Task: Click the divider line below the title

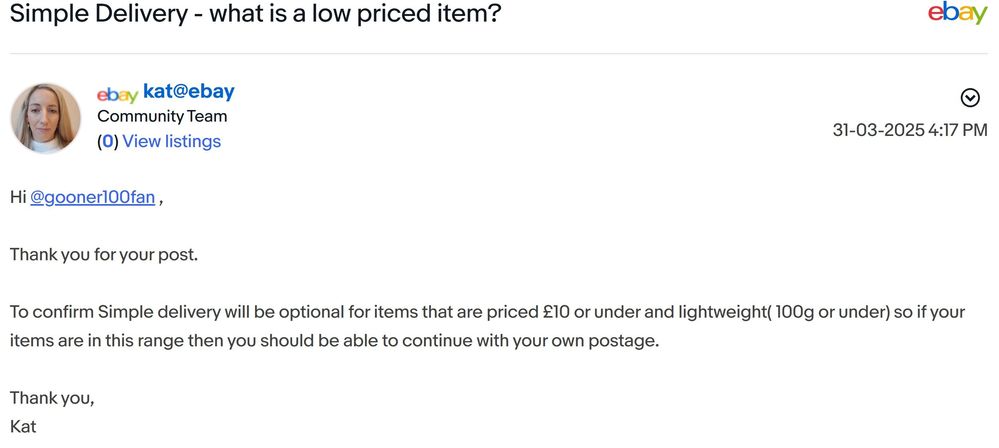Action: click(x=499, y=53)
